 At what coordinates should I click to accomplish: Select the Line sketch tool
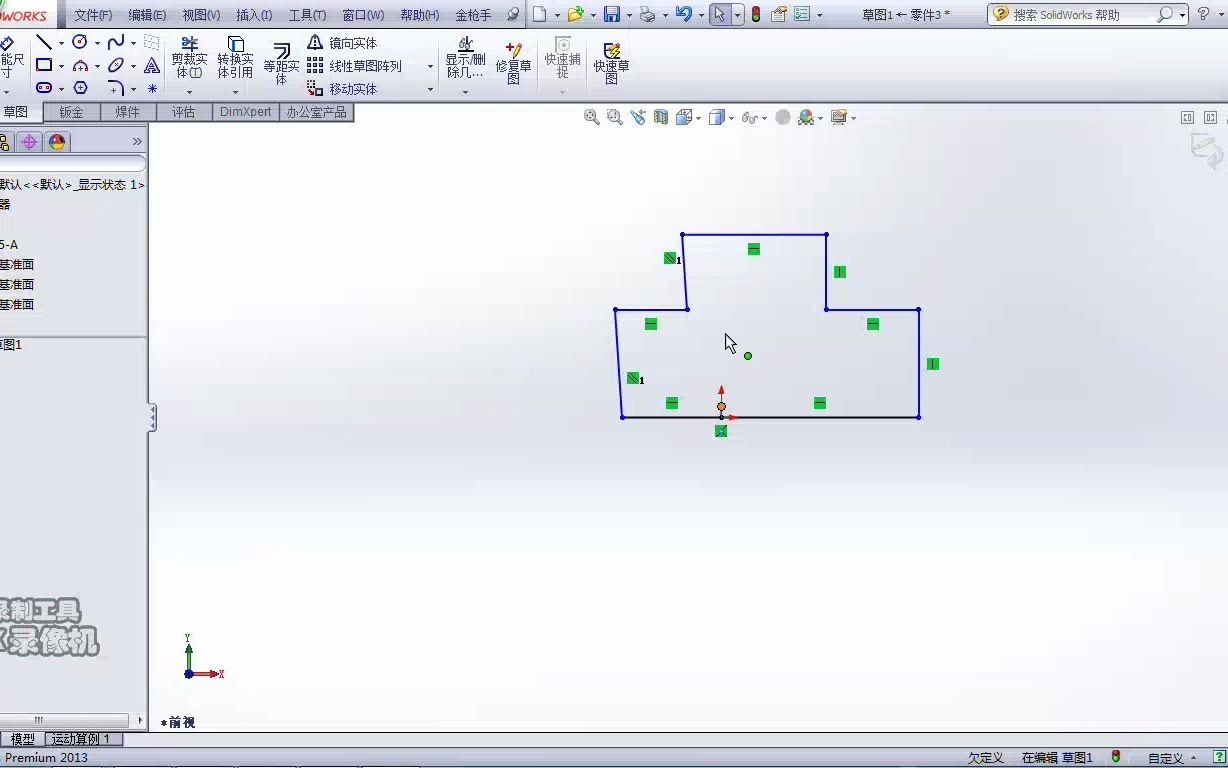point(45,41)
